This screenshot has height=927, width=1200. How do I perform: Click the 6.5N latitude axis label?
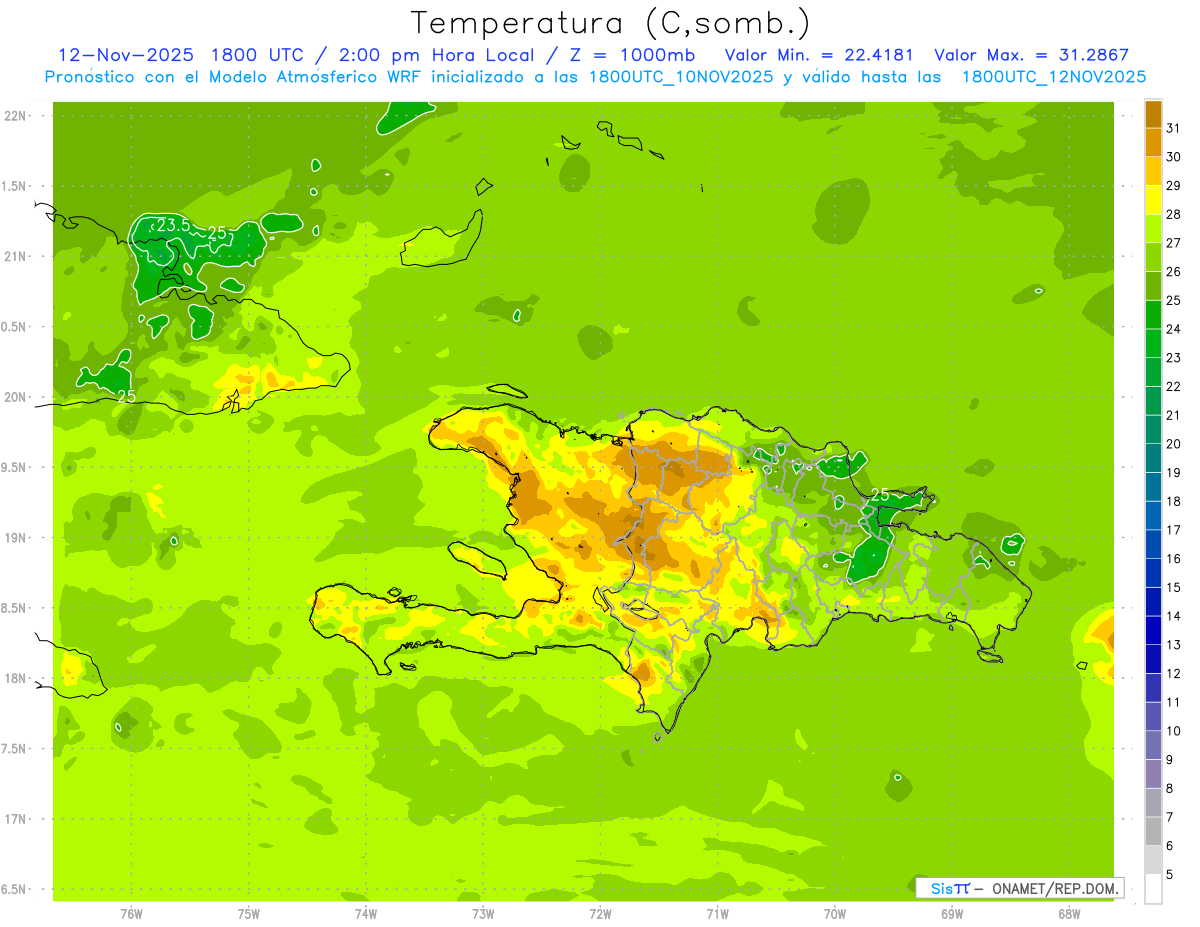point(15,889)
